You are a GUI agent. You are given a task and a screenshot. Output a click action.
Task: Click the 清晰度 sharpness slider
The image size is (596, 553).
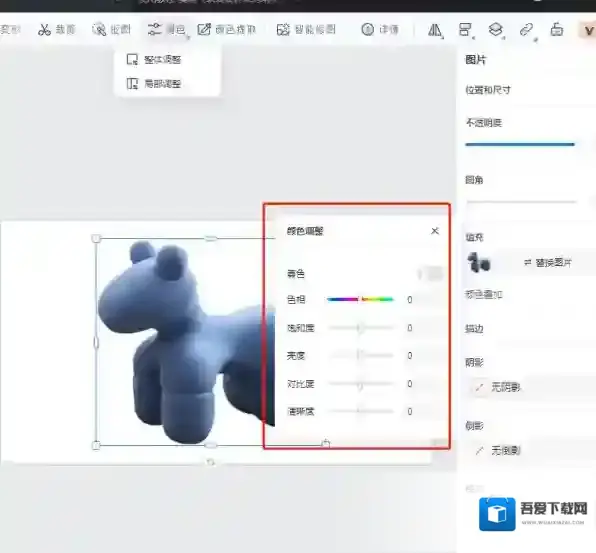pos(360,411)
